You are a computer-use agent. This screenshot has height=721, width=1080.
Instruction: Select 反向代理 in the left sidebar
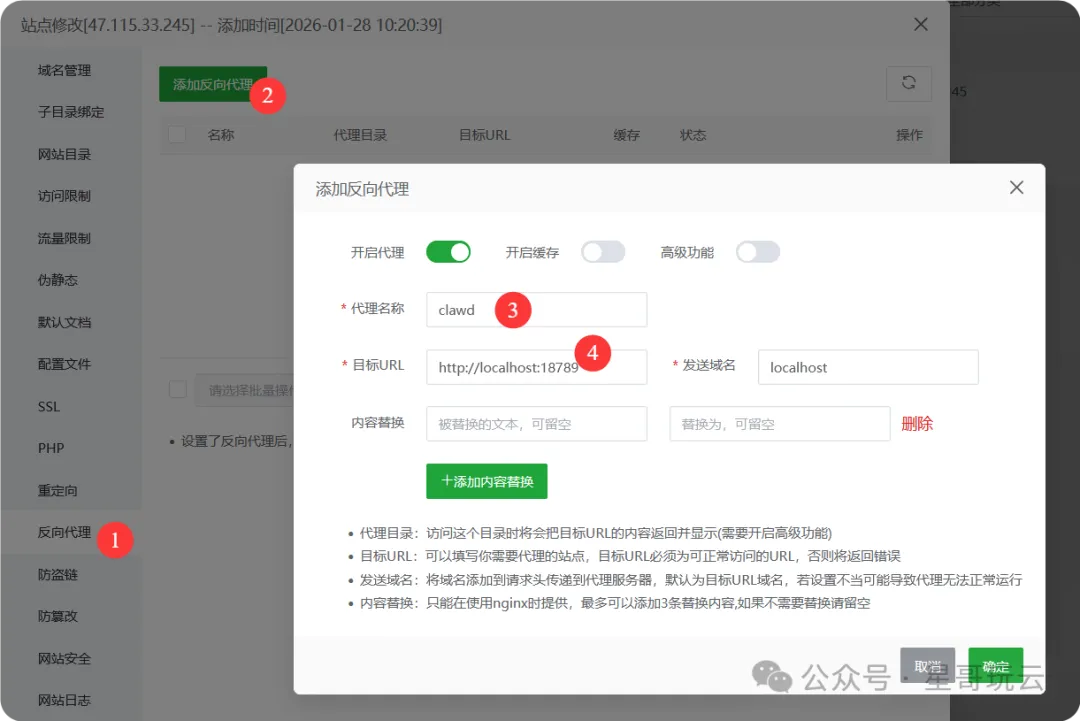(65, 531)
